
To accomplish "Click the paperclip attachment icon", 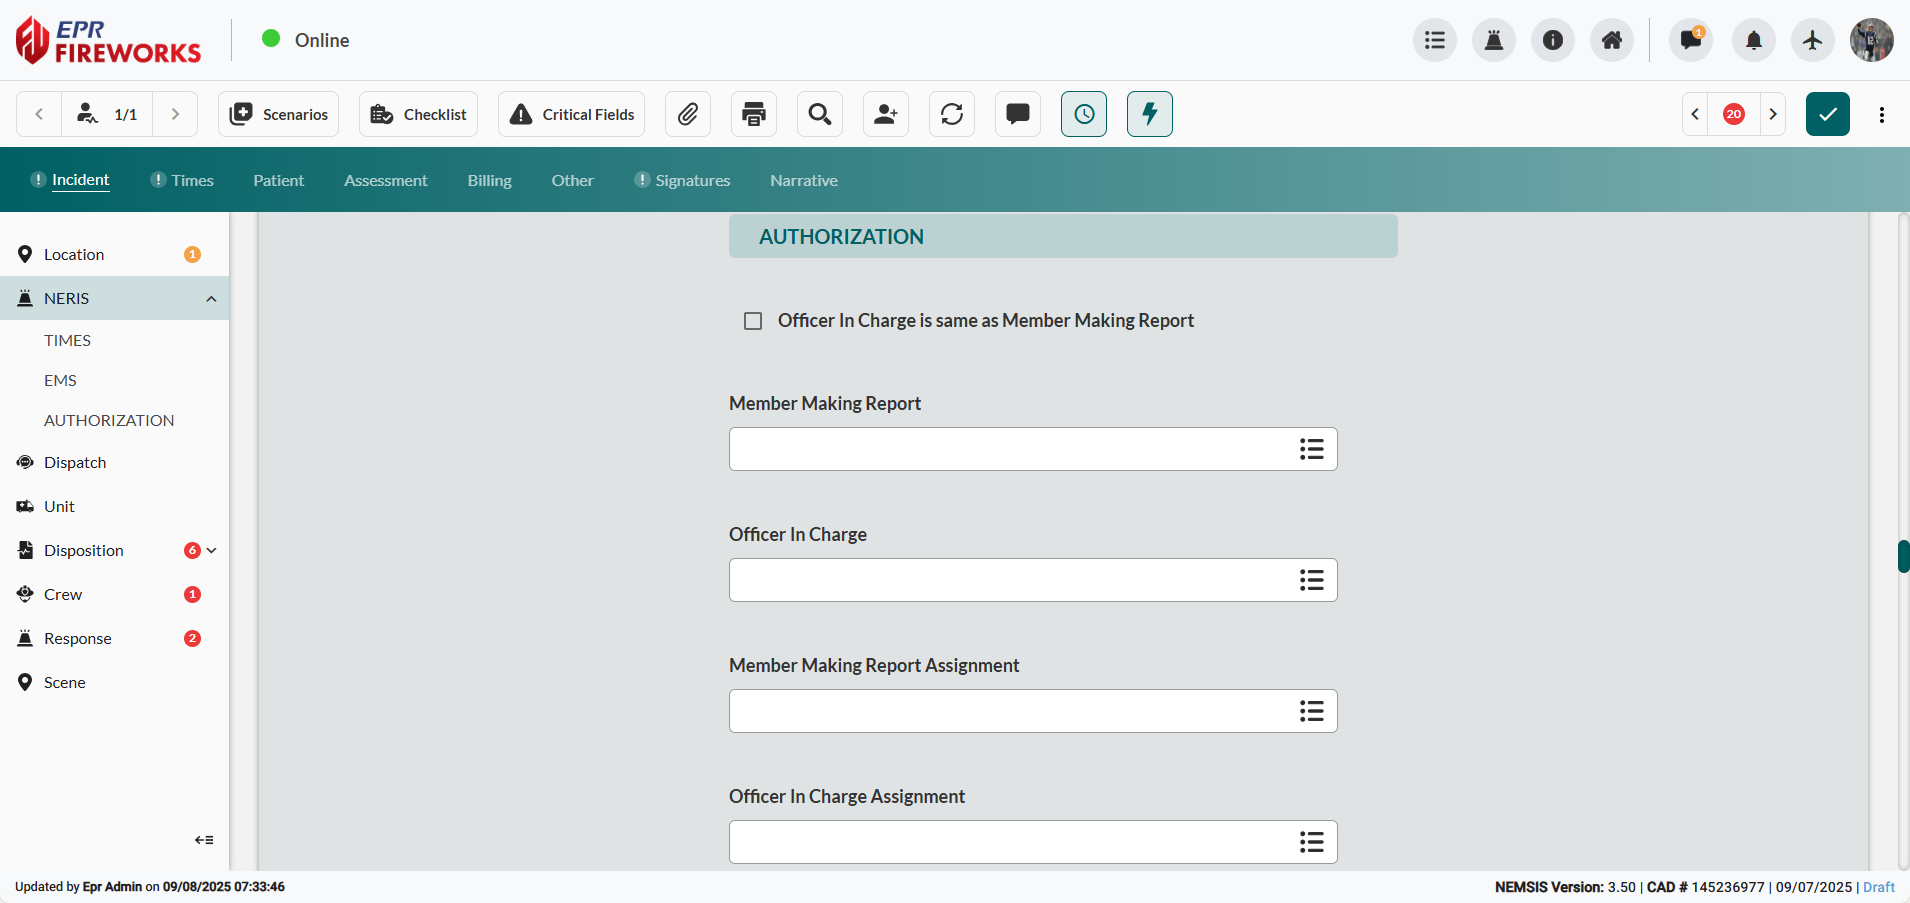I will click(688, 114).
